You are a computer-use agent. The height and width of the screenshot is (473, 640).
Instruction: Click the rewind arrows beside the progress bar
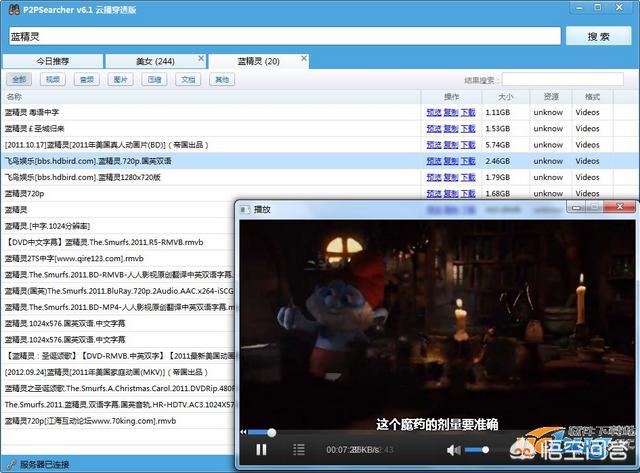pyautogui.click(x=243, y=432)
